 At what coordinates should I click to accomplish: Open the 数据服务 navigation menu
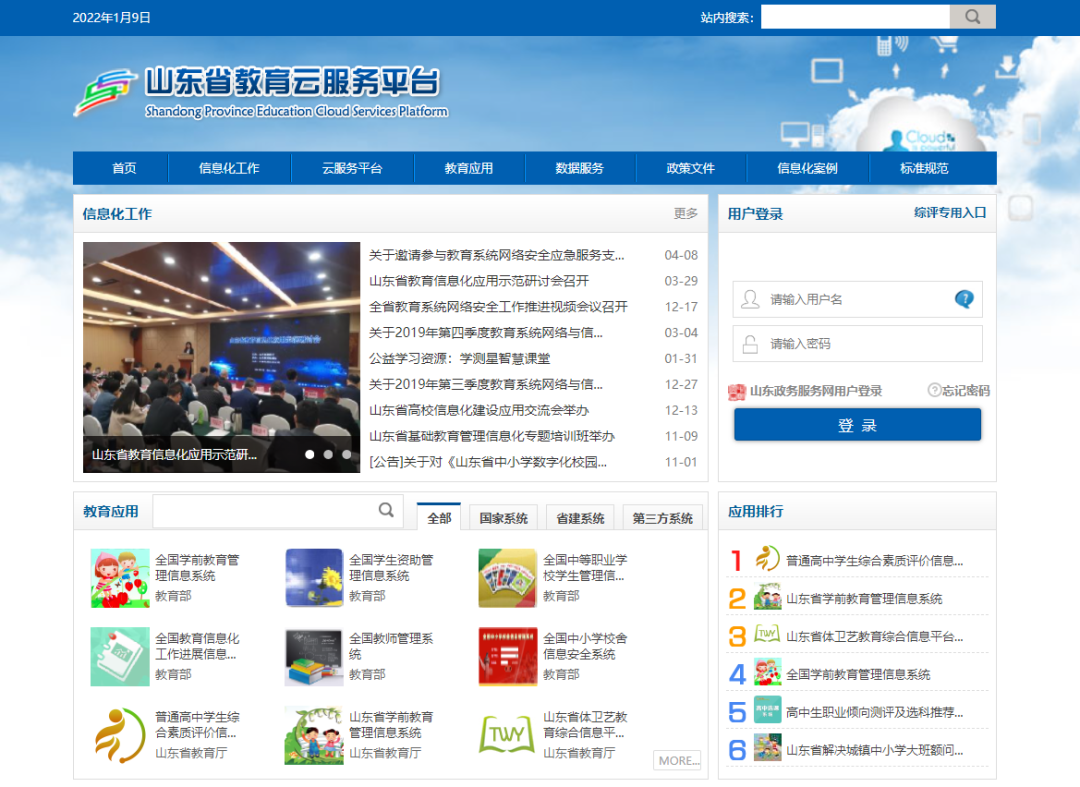click(581, 168)
